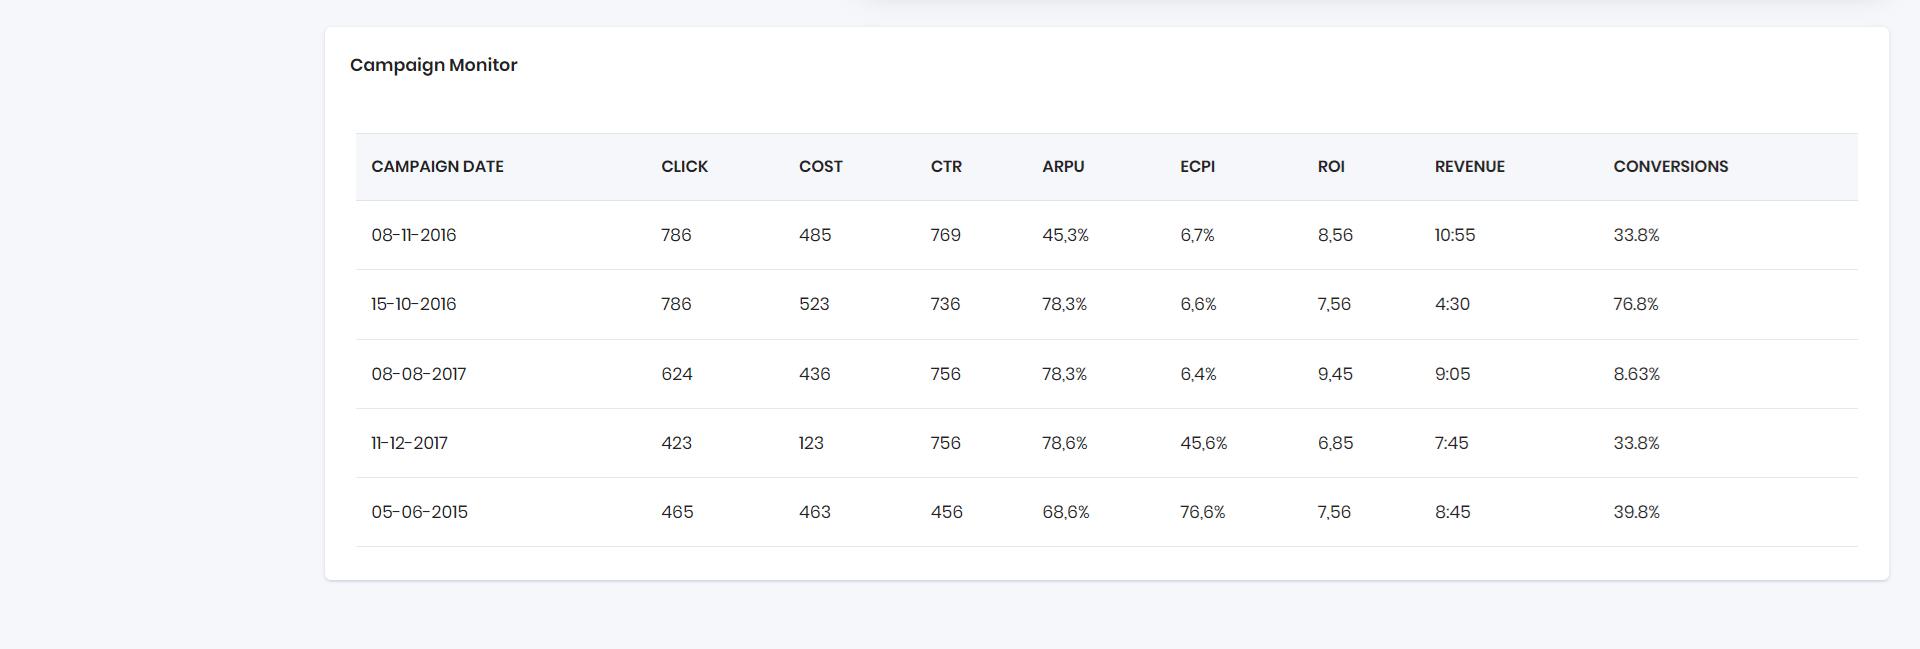Select the row dated 15-10-2016
Image resolution: width=1920 pixels, height=649 pixels.
pyautogui.click(x=413, y=304)
